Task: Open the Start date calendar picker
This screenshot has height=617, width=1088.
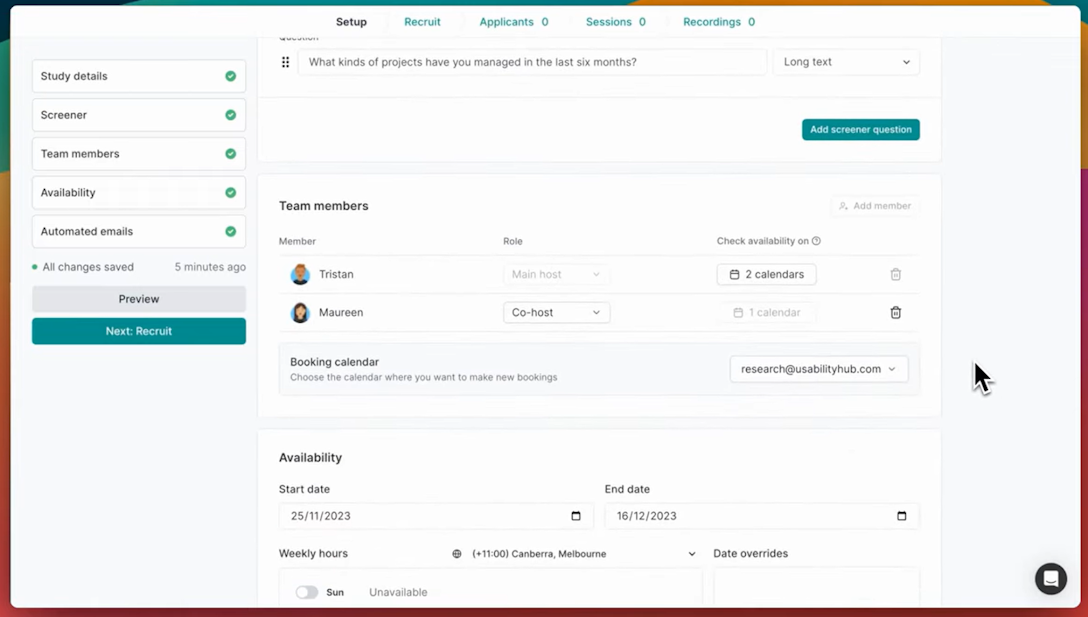Action: click(575, 515)
